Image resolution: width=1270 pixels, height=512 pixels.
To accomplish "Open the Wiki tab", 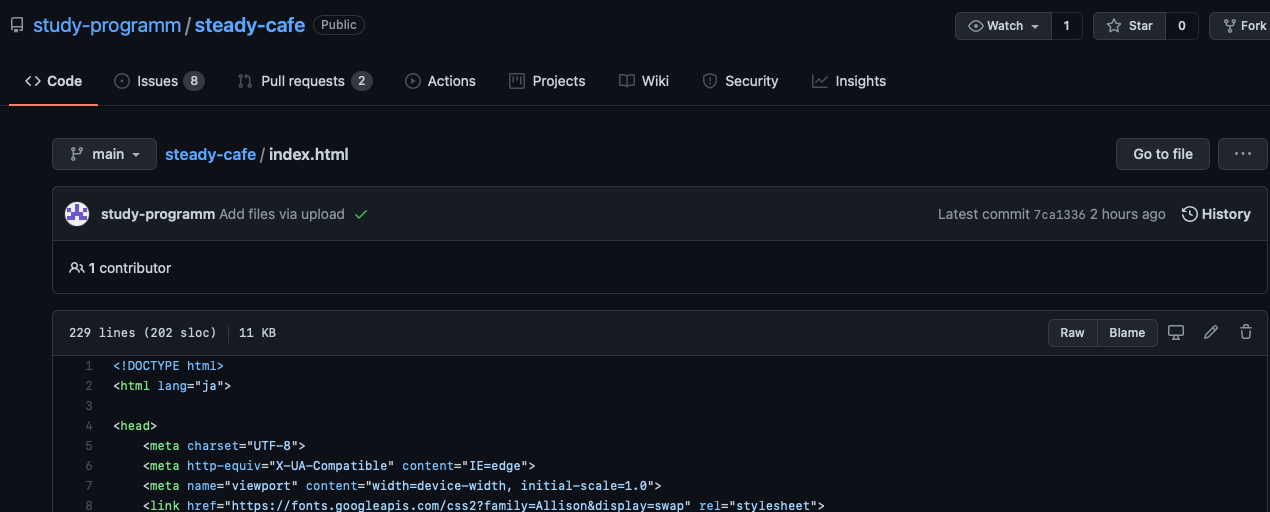I will [644, 81].
